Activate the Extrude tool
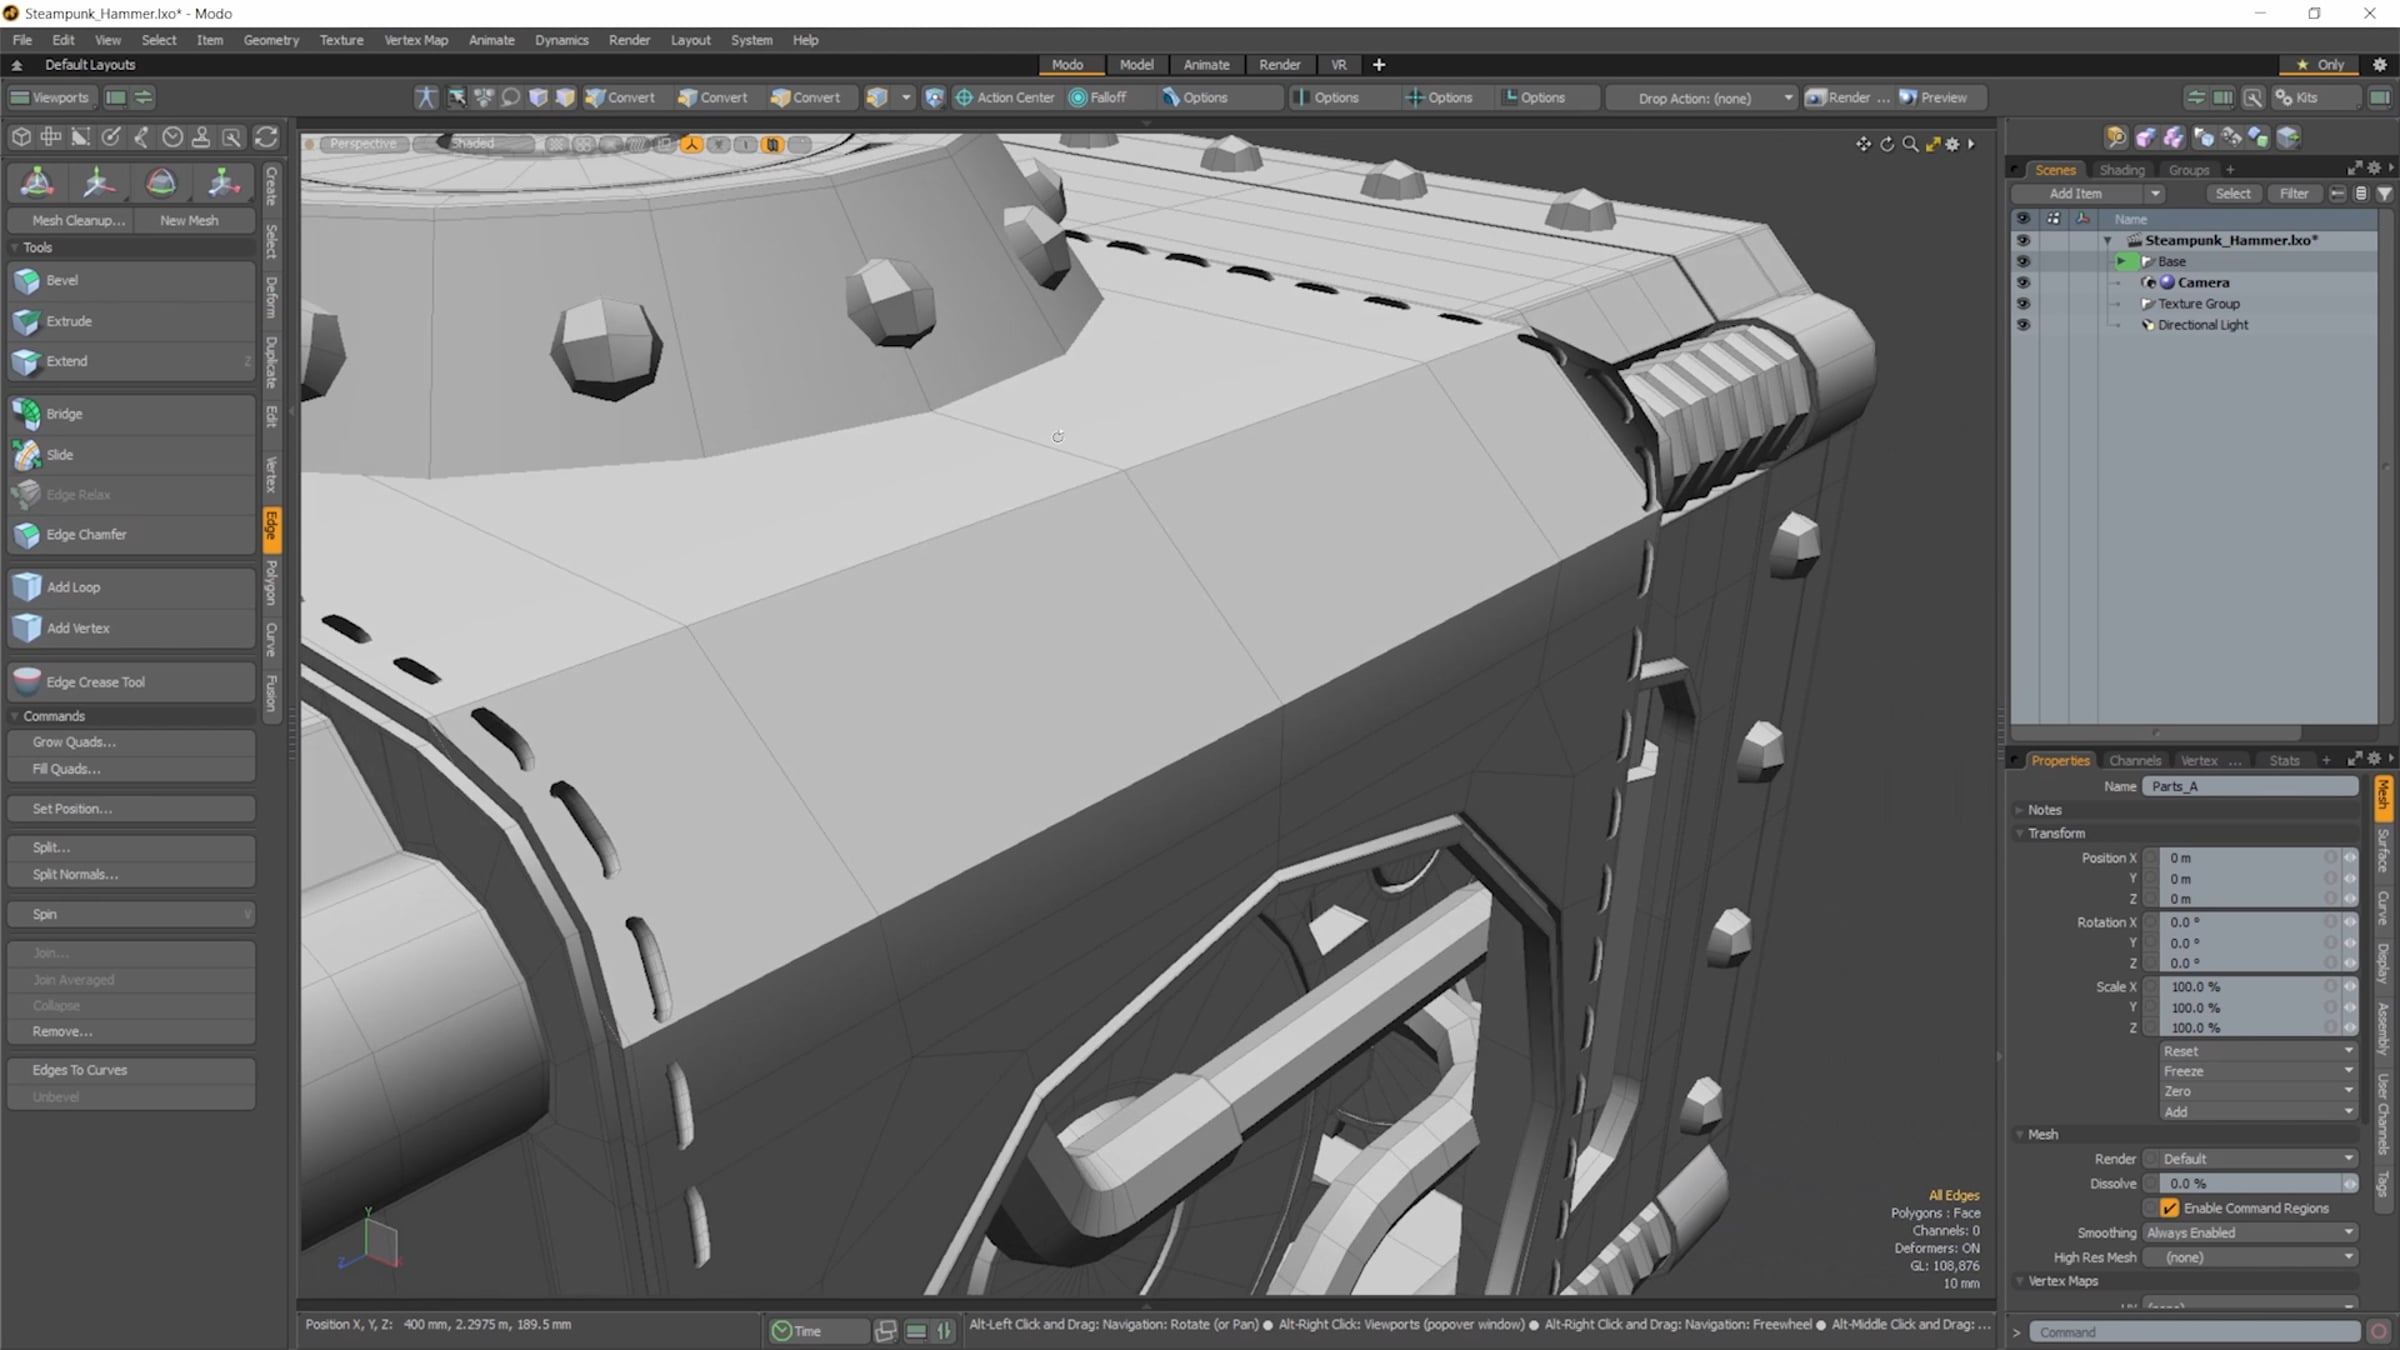This screenshot has width=2400, height=1350. click(x=131, y=321)
